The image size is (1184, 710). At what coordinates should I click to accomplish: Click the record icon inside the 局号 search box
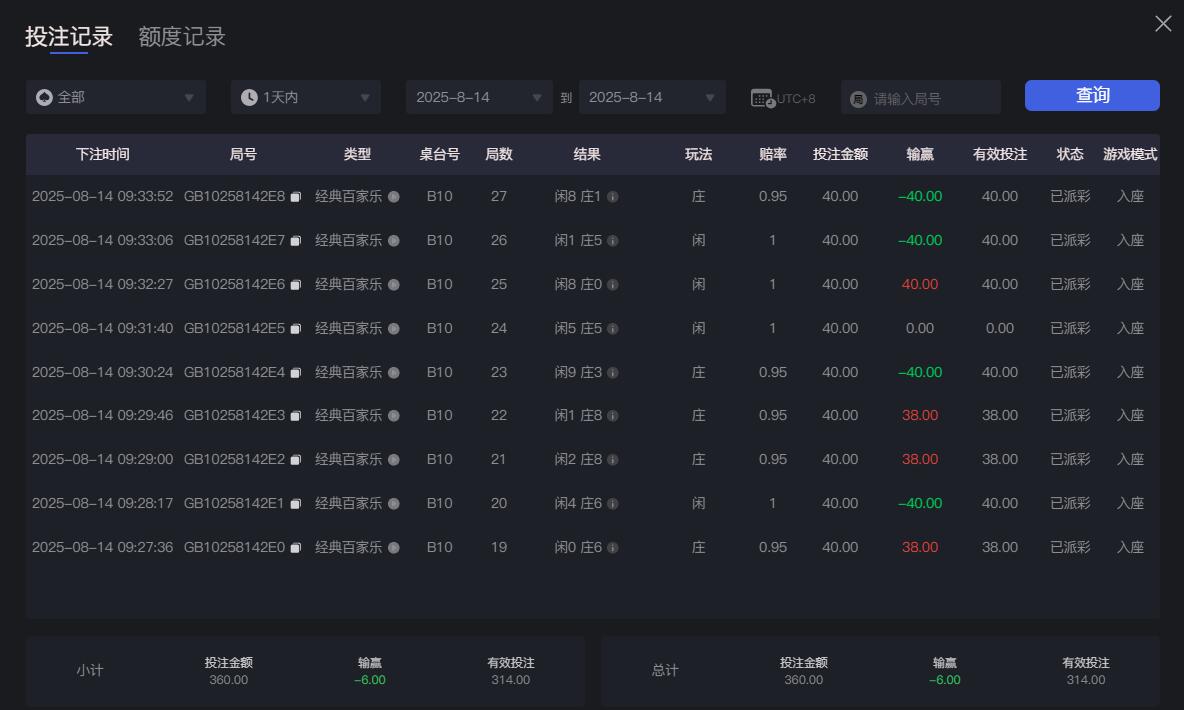[861, 96]
